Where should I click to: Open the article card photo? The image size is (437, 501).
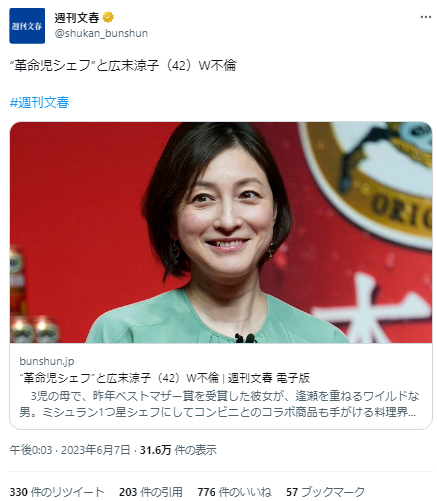(x=221, y=232)
